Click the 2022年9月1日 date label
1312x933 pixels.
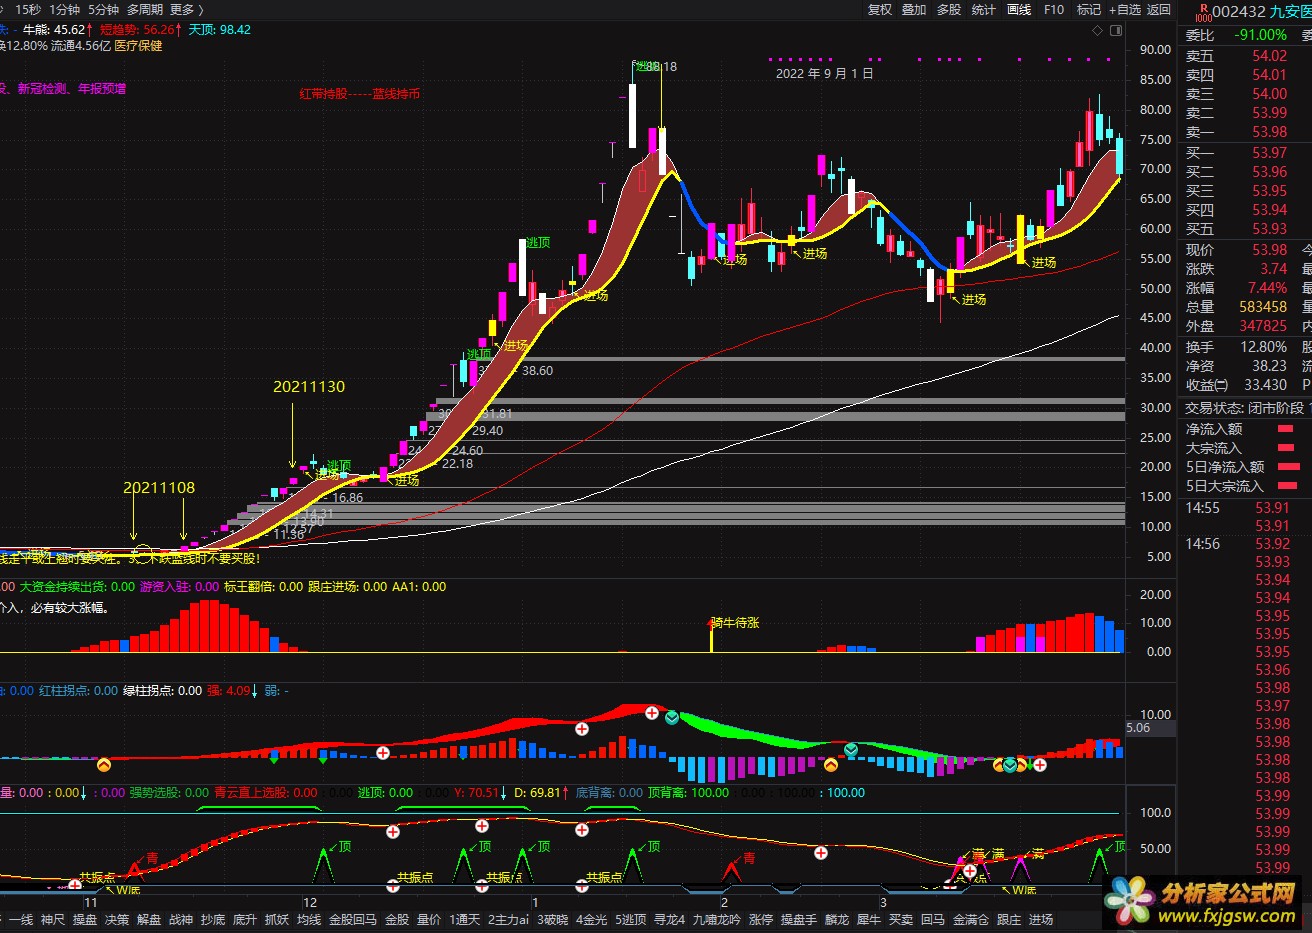click(x=824, y=73)
